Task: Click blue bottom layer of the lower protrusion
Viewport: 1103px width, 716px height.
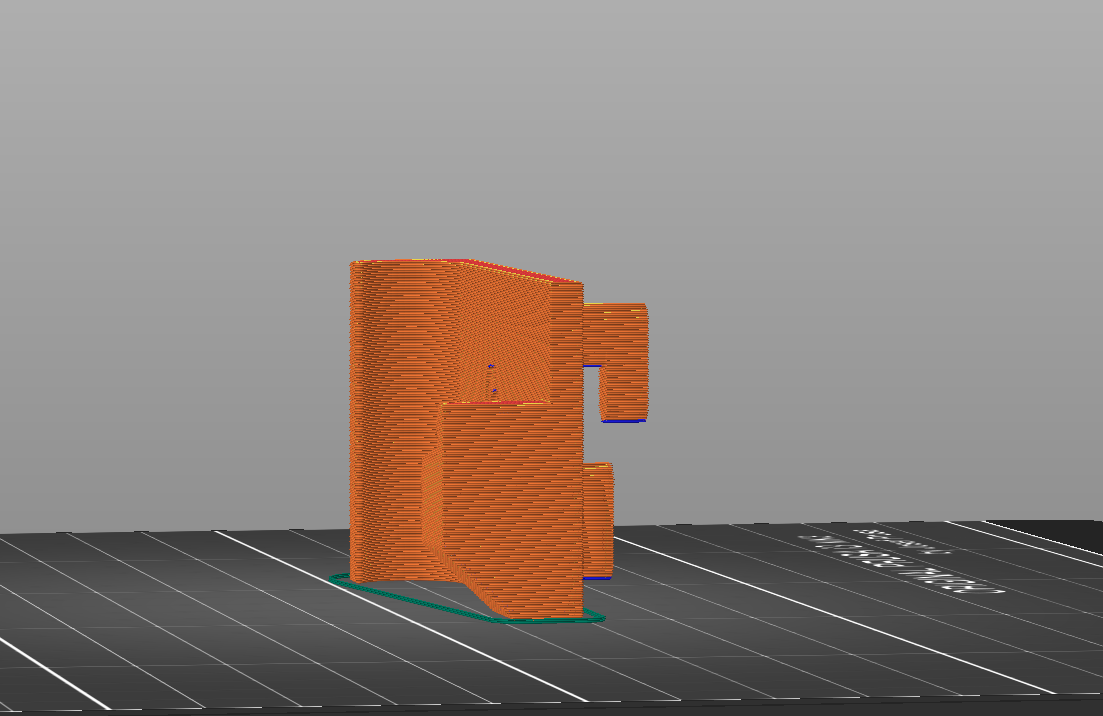Action: pos(597,578)
